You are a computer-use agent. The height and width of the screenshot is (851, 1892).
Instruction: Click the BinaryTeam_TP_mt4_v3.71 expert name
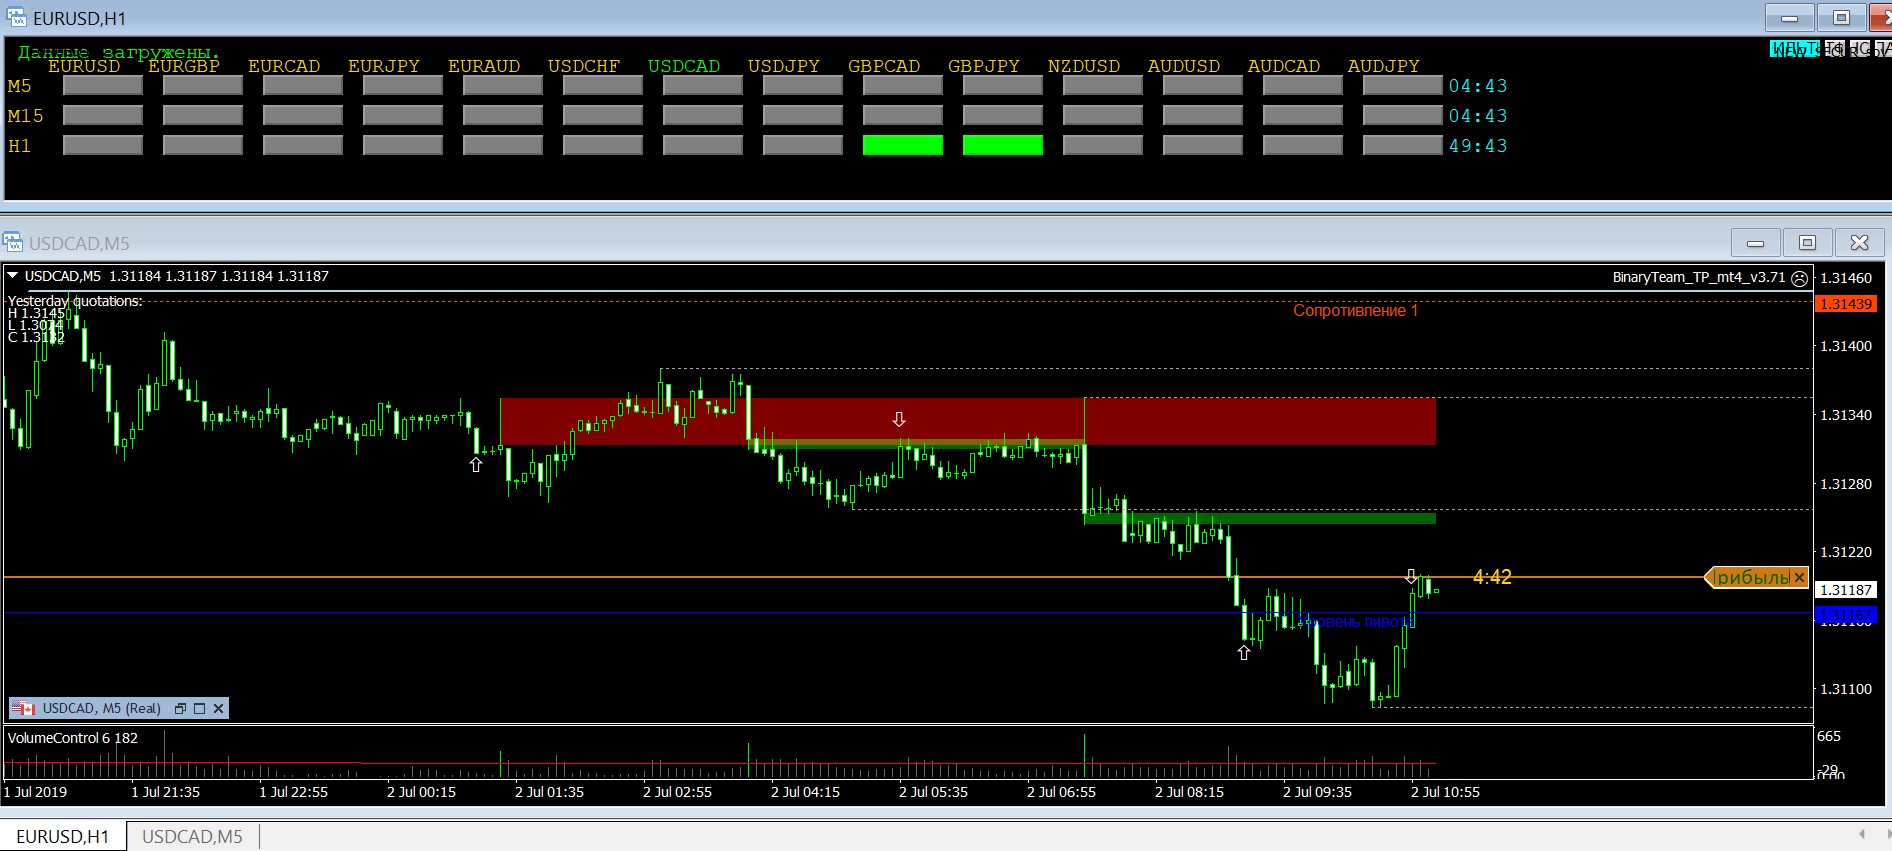coord(1698,277)
